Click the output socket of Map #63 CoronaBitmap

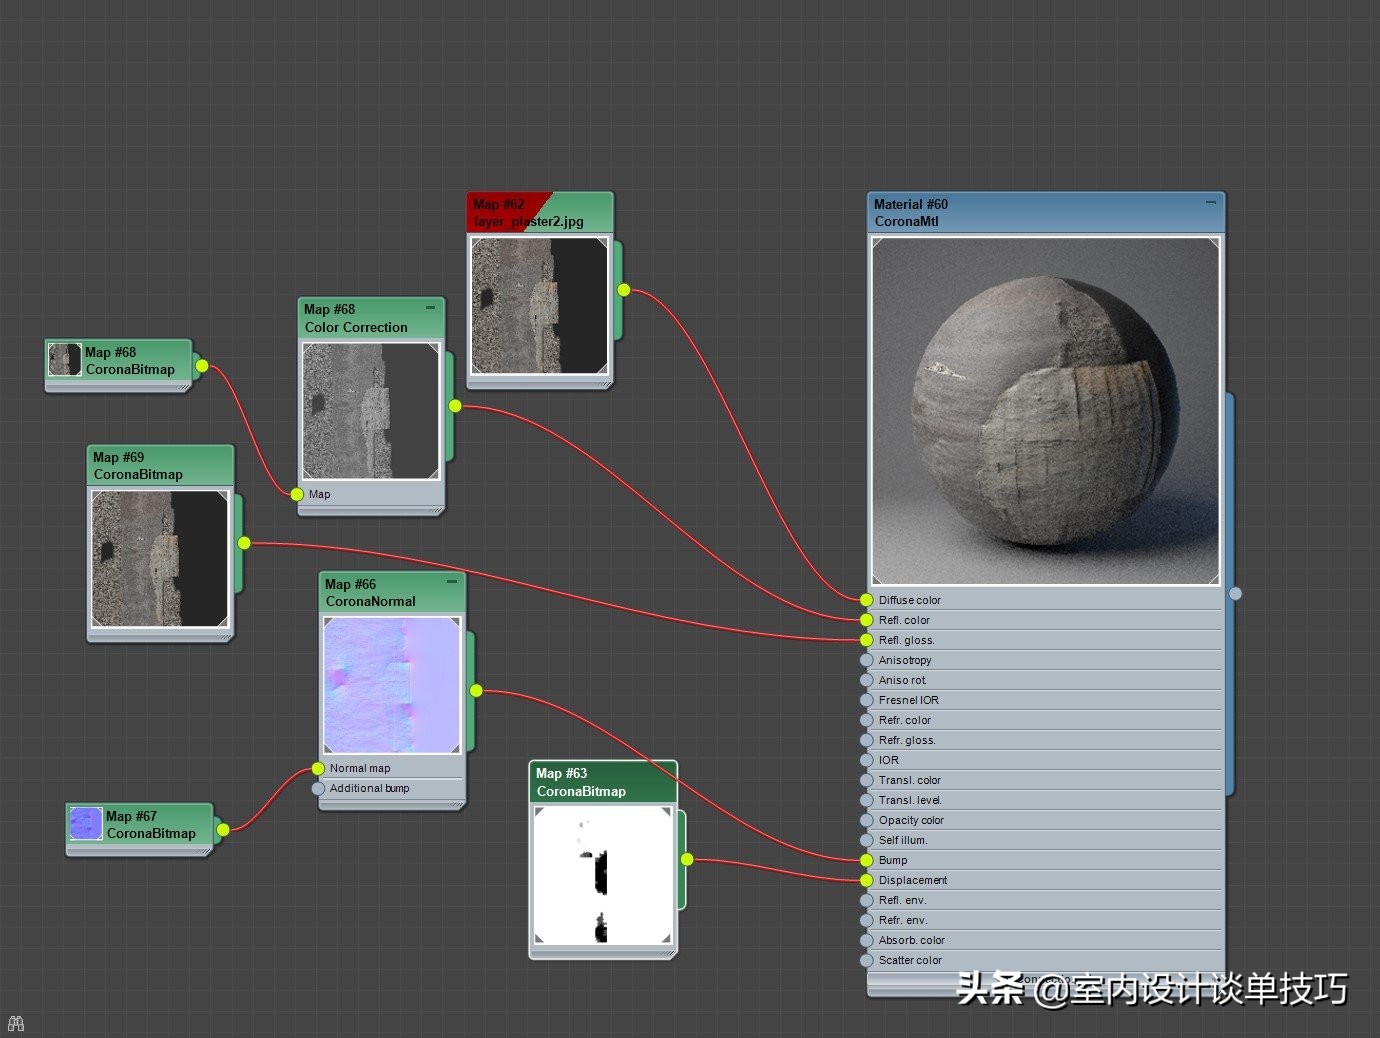(687, 859)
